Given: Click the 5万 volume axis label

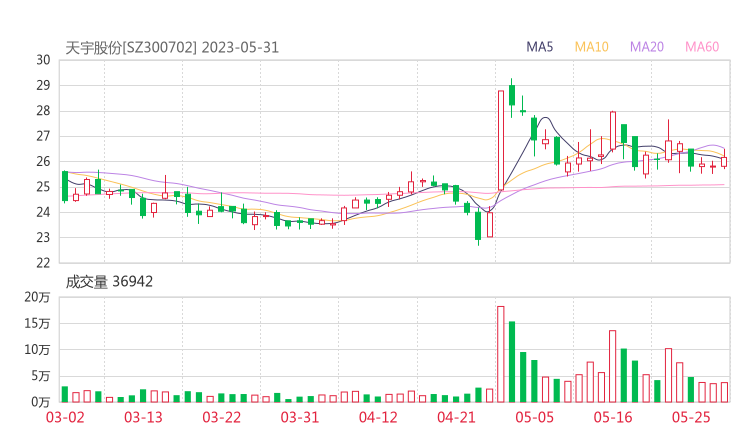Looking at the screenshot, I should tap(41, 376).
